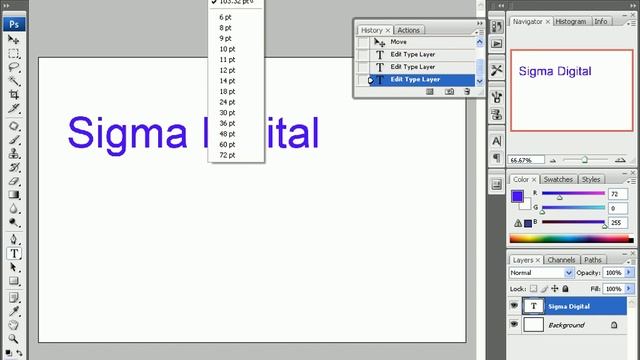Select the Rectangular Marquee tool
This screenshot has height=360, width=640.
[13, 53]
